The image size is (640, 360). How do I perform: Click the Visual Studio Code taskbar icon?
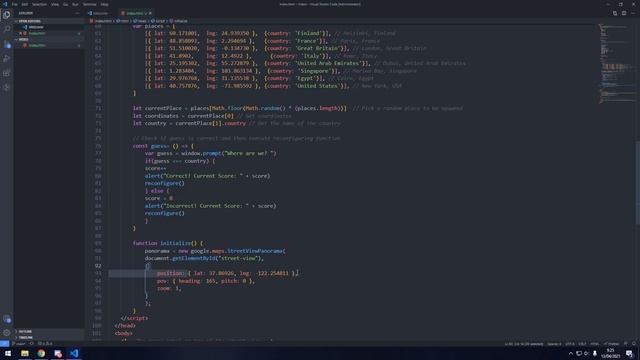click(74, 353)
